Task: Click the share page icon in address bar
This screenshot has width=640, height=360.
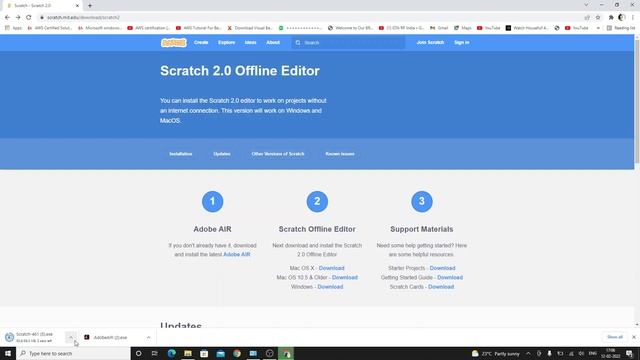Action: pyautogui.click(x=587, y=18)
